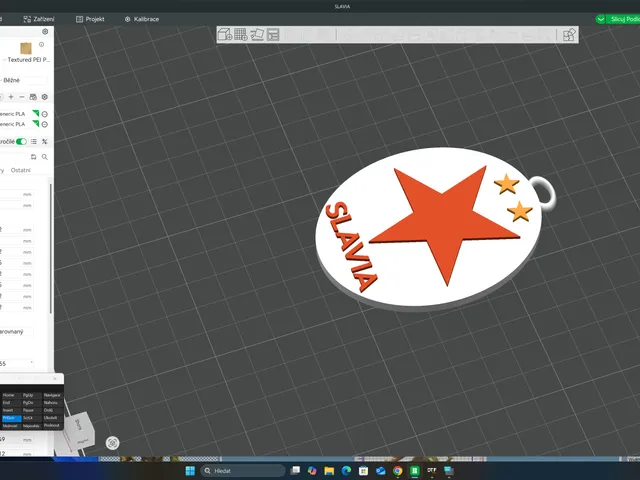Toggle the Pokročilé advanced mode switch
Image resolution: width=640 pixels, height=480 pixels.
click(21, 142)
